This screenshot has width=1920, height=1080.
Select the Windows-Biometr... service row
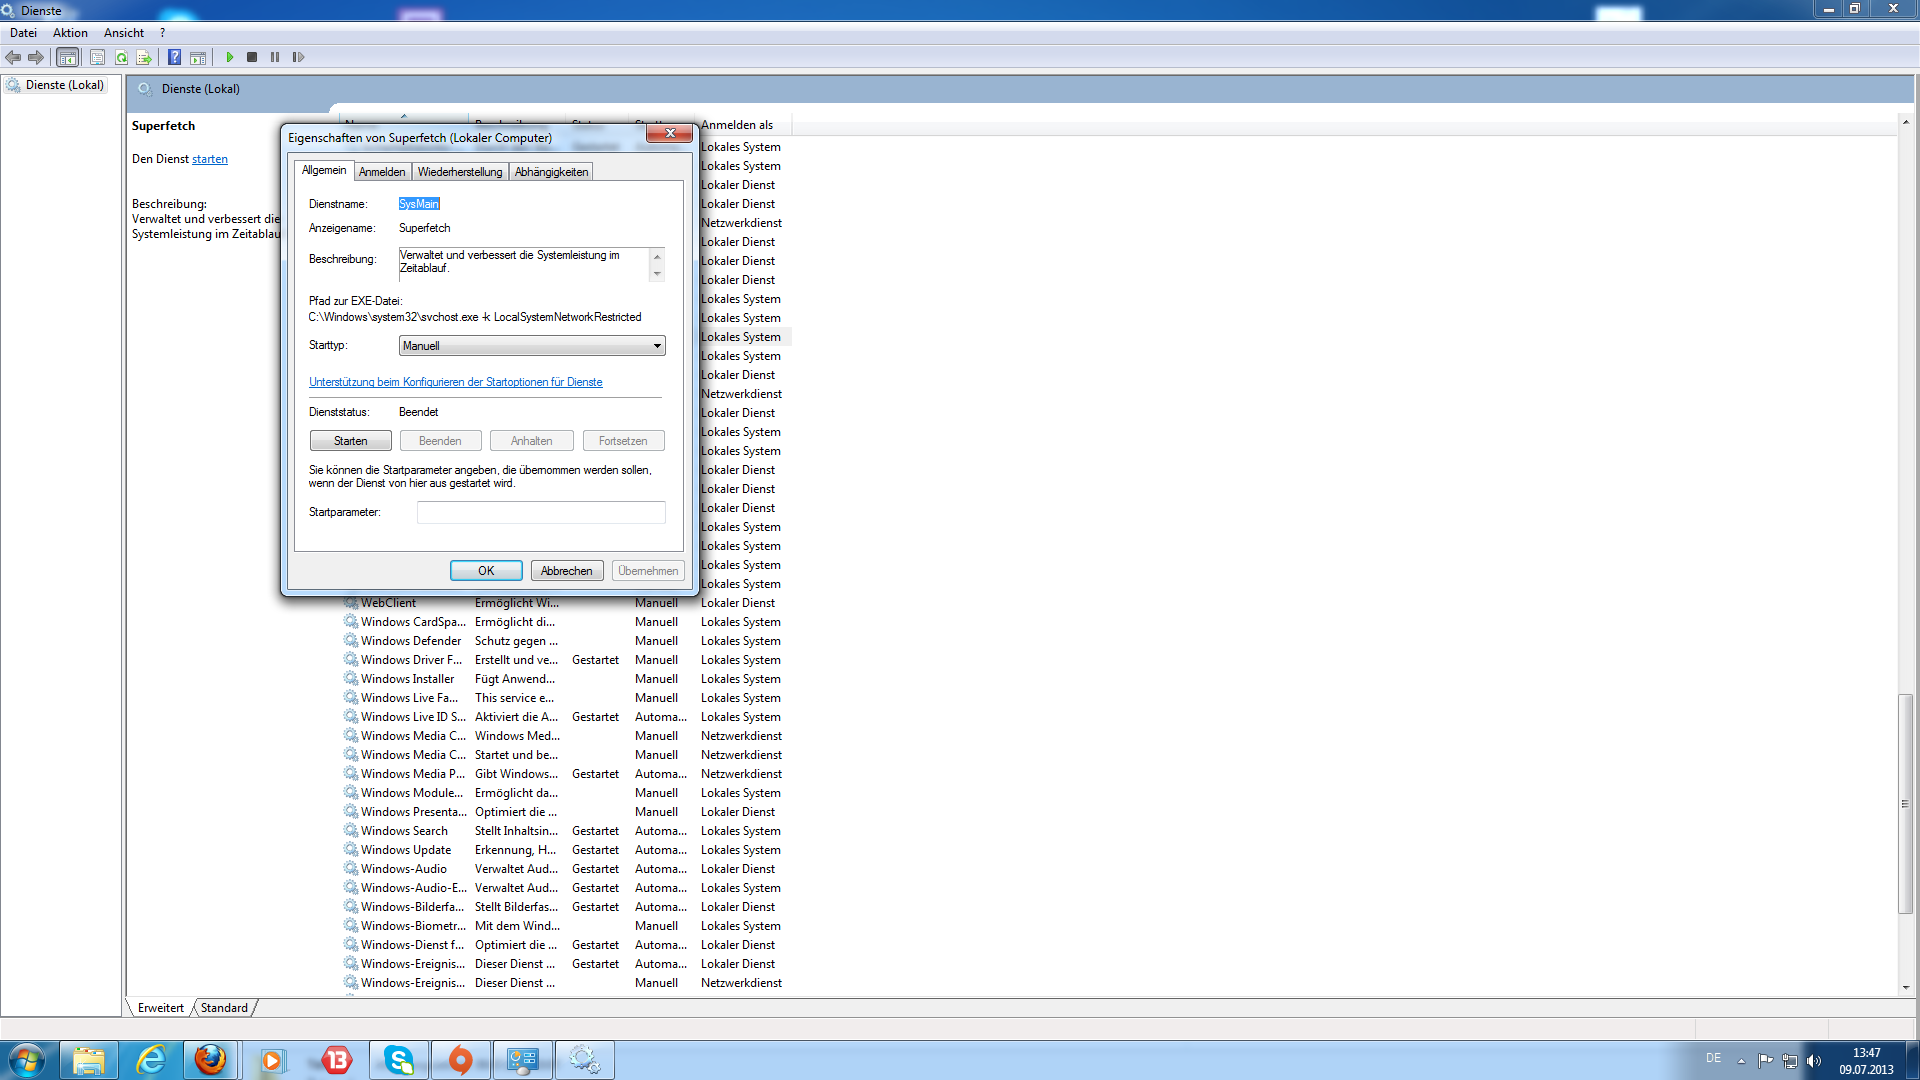click(568, 926)
